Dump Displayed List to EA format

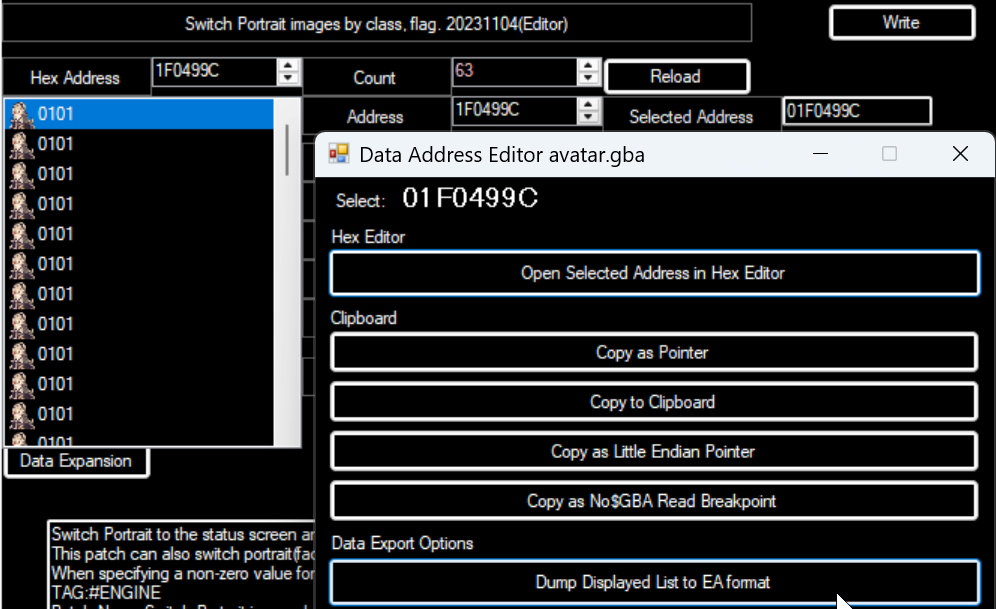[x=654, y=582]
